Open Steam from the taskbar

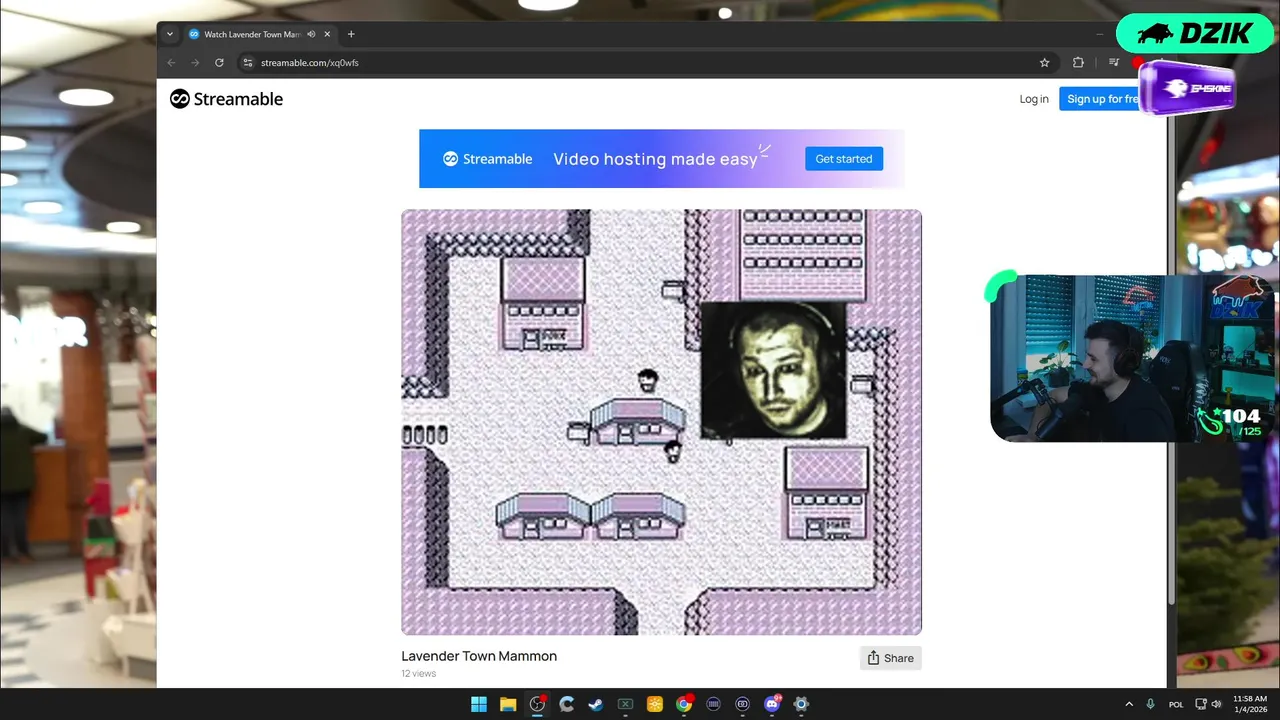pyautogui.click(x=596, y=704)
